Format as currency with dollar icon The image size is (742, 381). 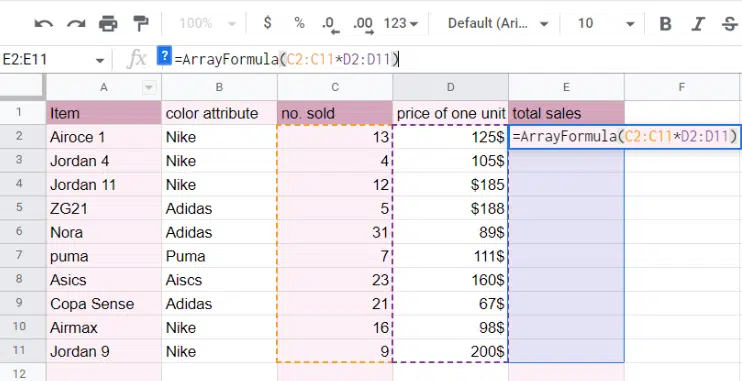pyautogui.click(x=267, y=23)
